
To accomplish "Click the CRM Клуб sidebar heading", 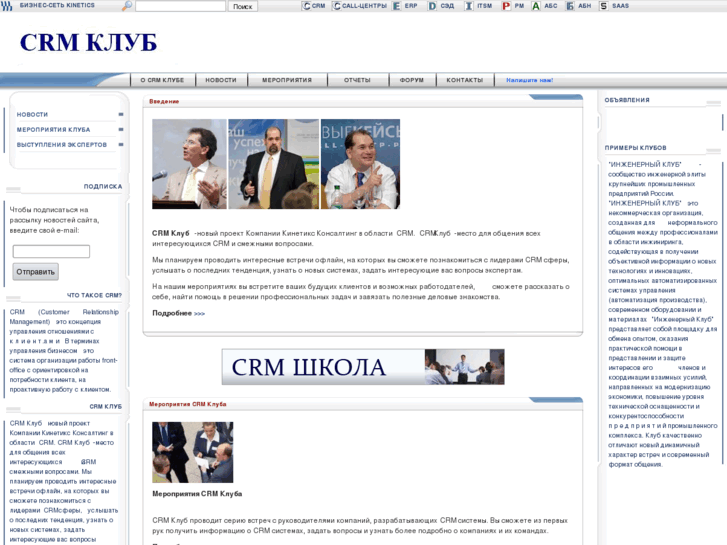I will coord(106,407).
